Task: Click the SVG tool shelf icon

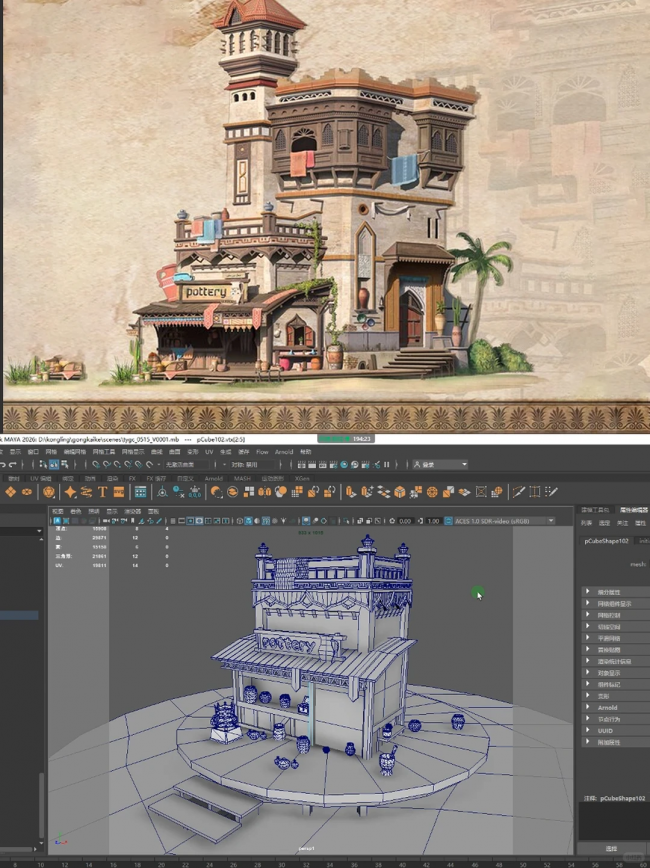Action: (119, 492)
